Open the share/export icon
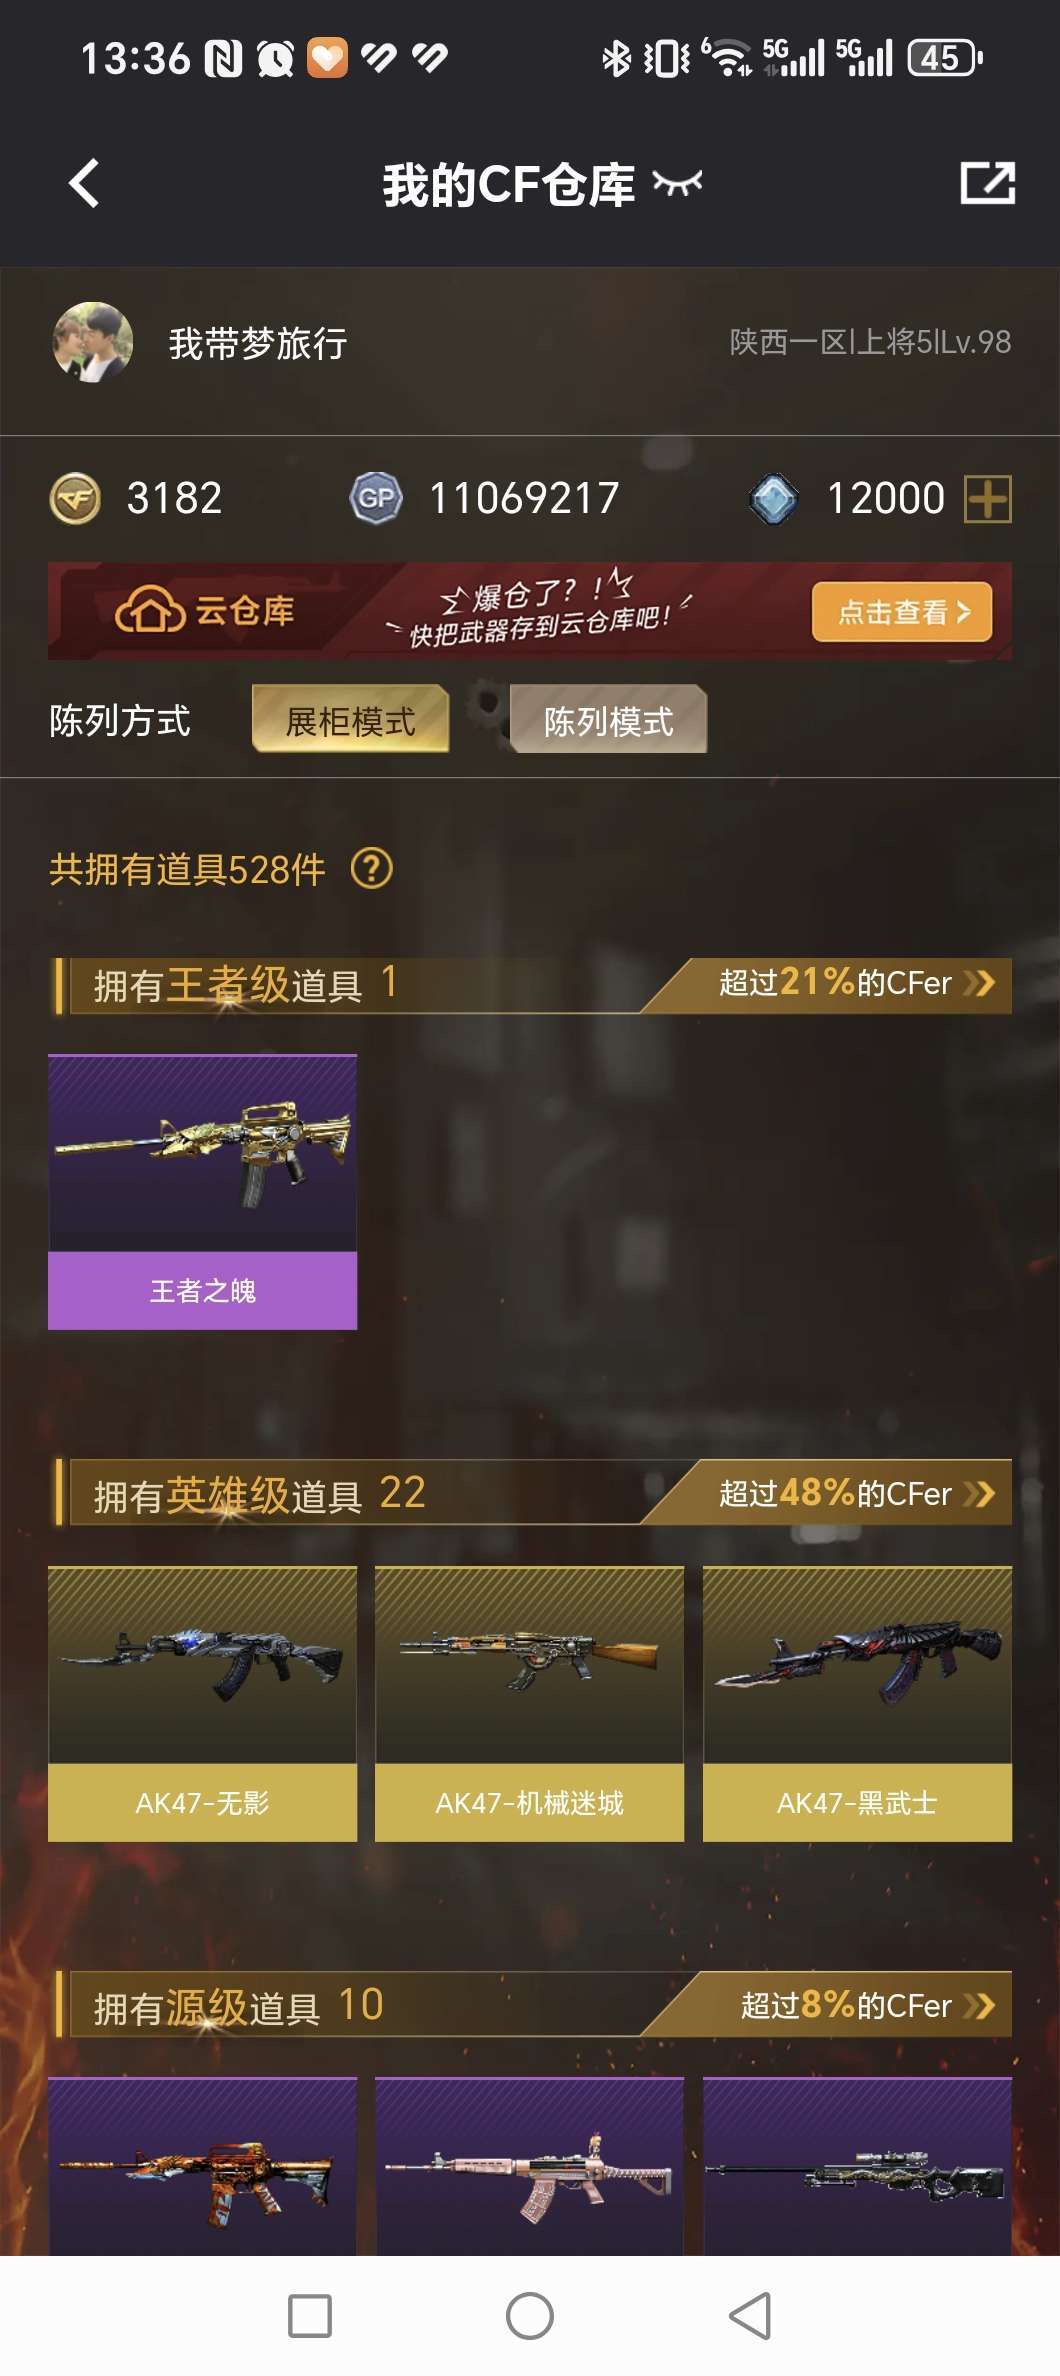The height and width of the screenshot is (2376, 1060). tap(987, 183)
